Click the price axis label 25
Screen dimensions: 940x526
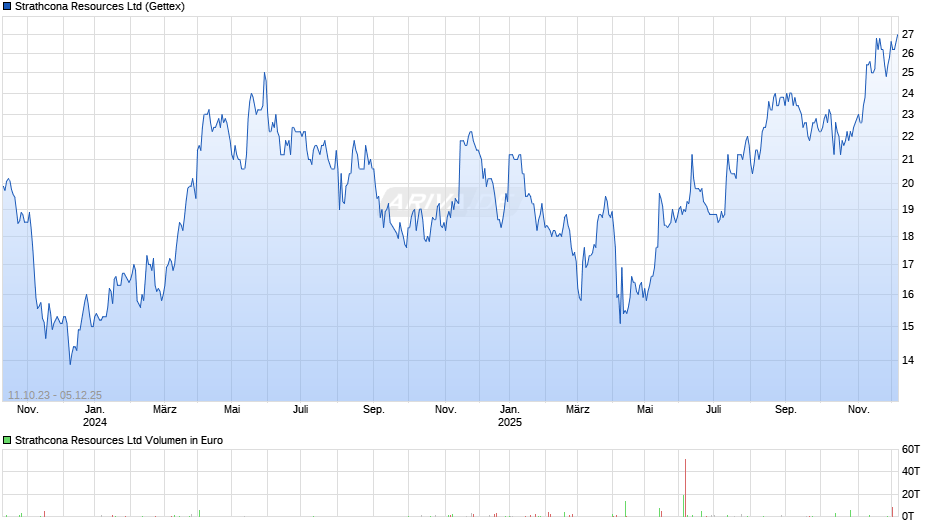[x=908, y=73]
